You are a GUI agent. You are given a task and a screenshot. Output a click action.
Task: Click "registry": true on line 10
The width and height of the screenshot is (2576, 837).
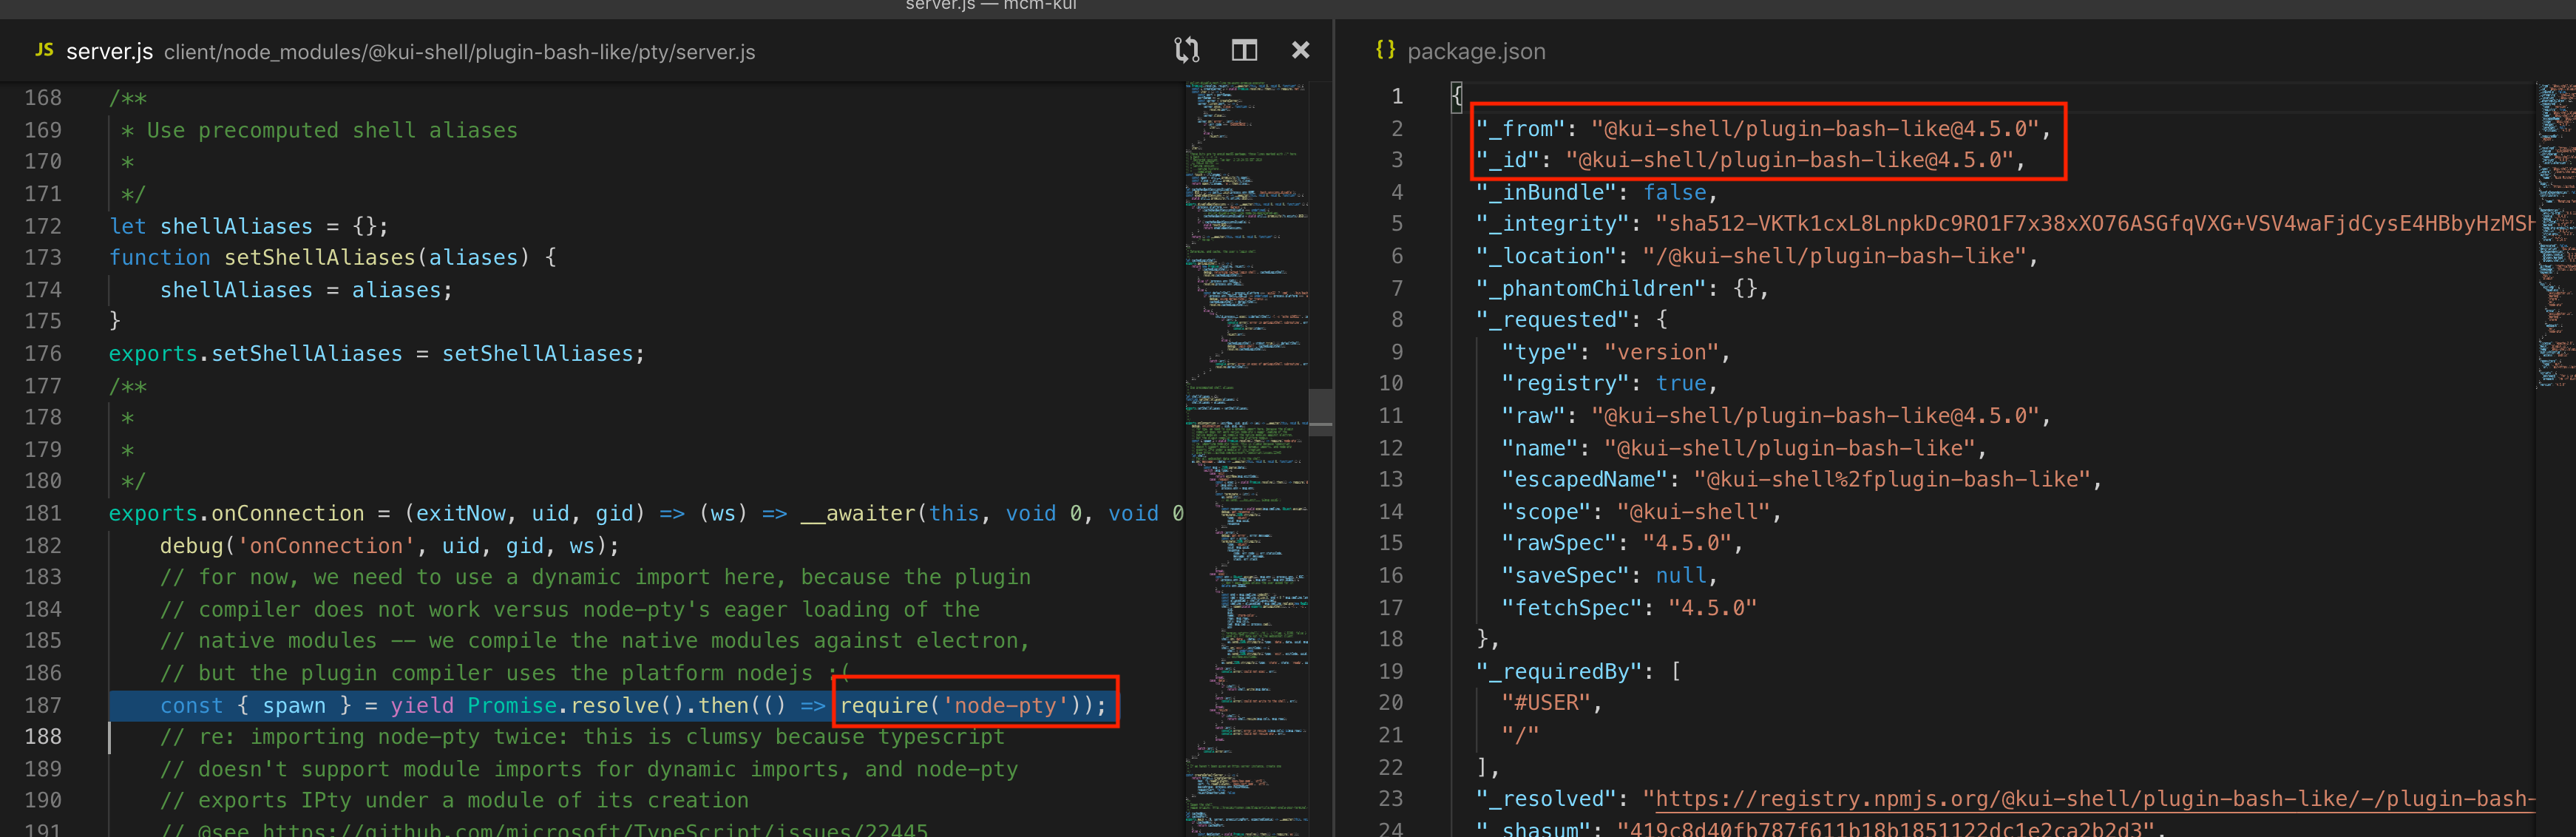1604,384
